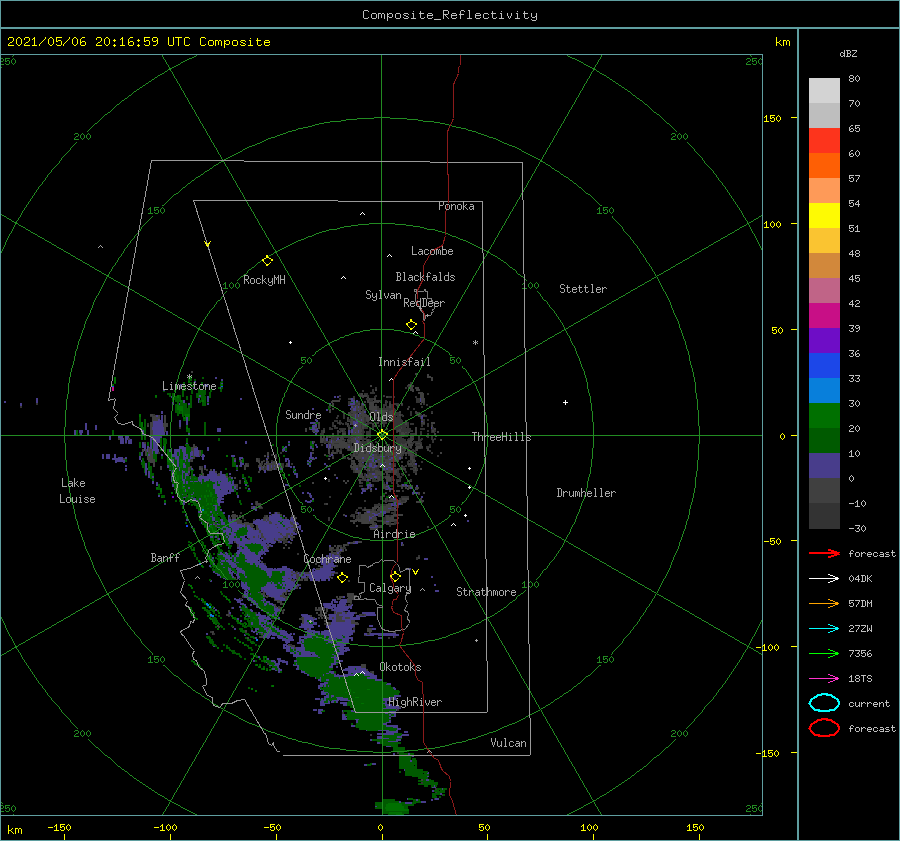The image size is (900, 841).
Task: Click the Vulcan town label
Action: (x=509, y=743)
